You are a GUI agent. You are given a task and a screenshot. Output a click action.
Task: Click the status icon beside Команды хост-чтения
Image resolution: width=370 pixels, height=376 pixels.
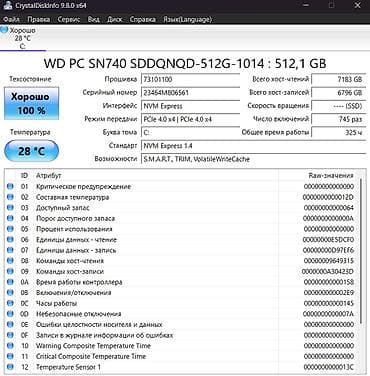coord(10,261)
